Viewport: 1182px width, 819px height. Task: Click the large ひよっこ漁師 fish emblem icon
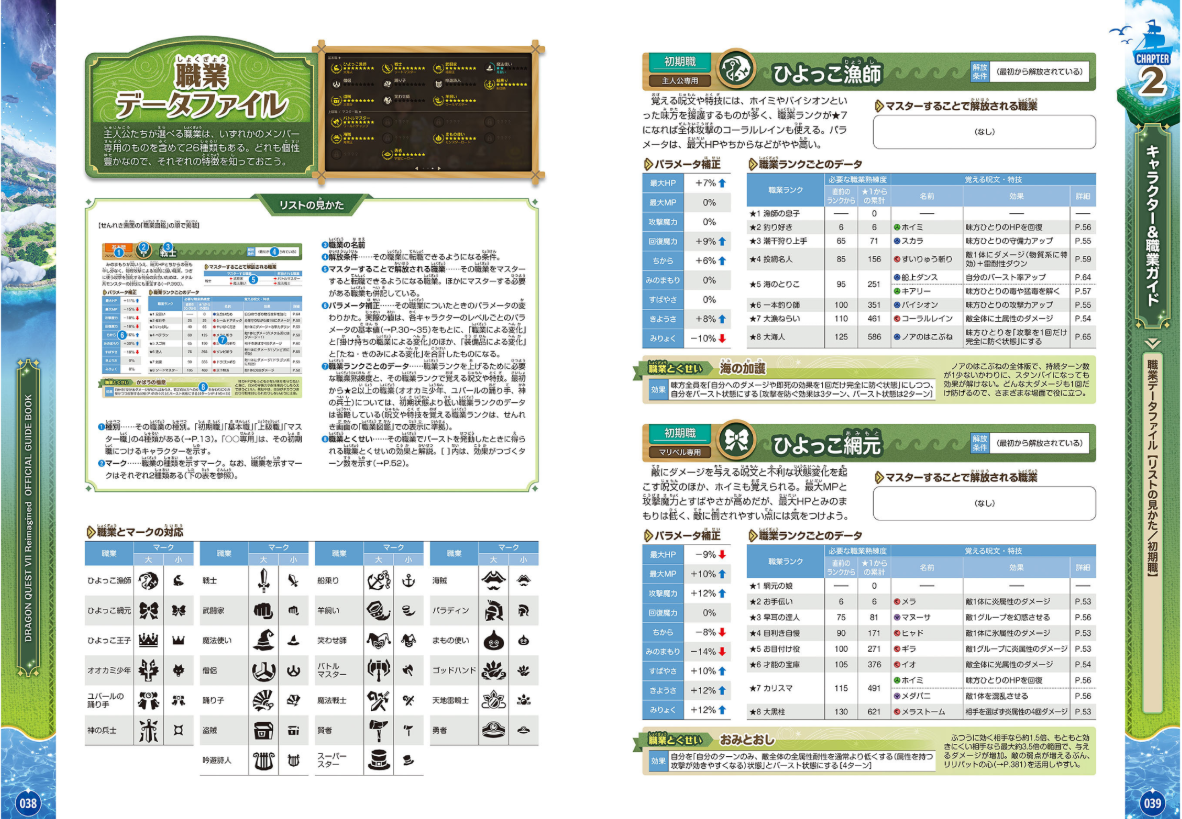(x=736, y=70)
